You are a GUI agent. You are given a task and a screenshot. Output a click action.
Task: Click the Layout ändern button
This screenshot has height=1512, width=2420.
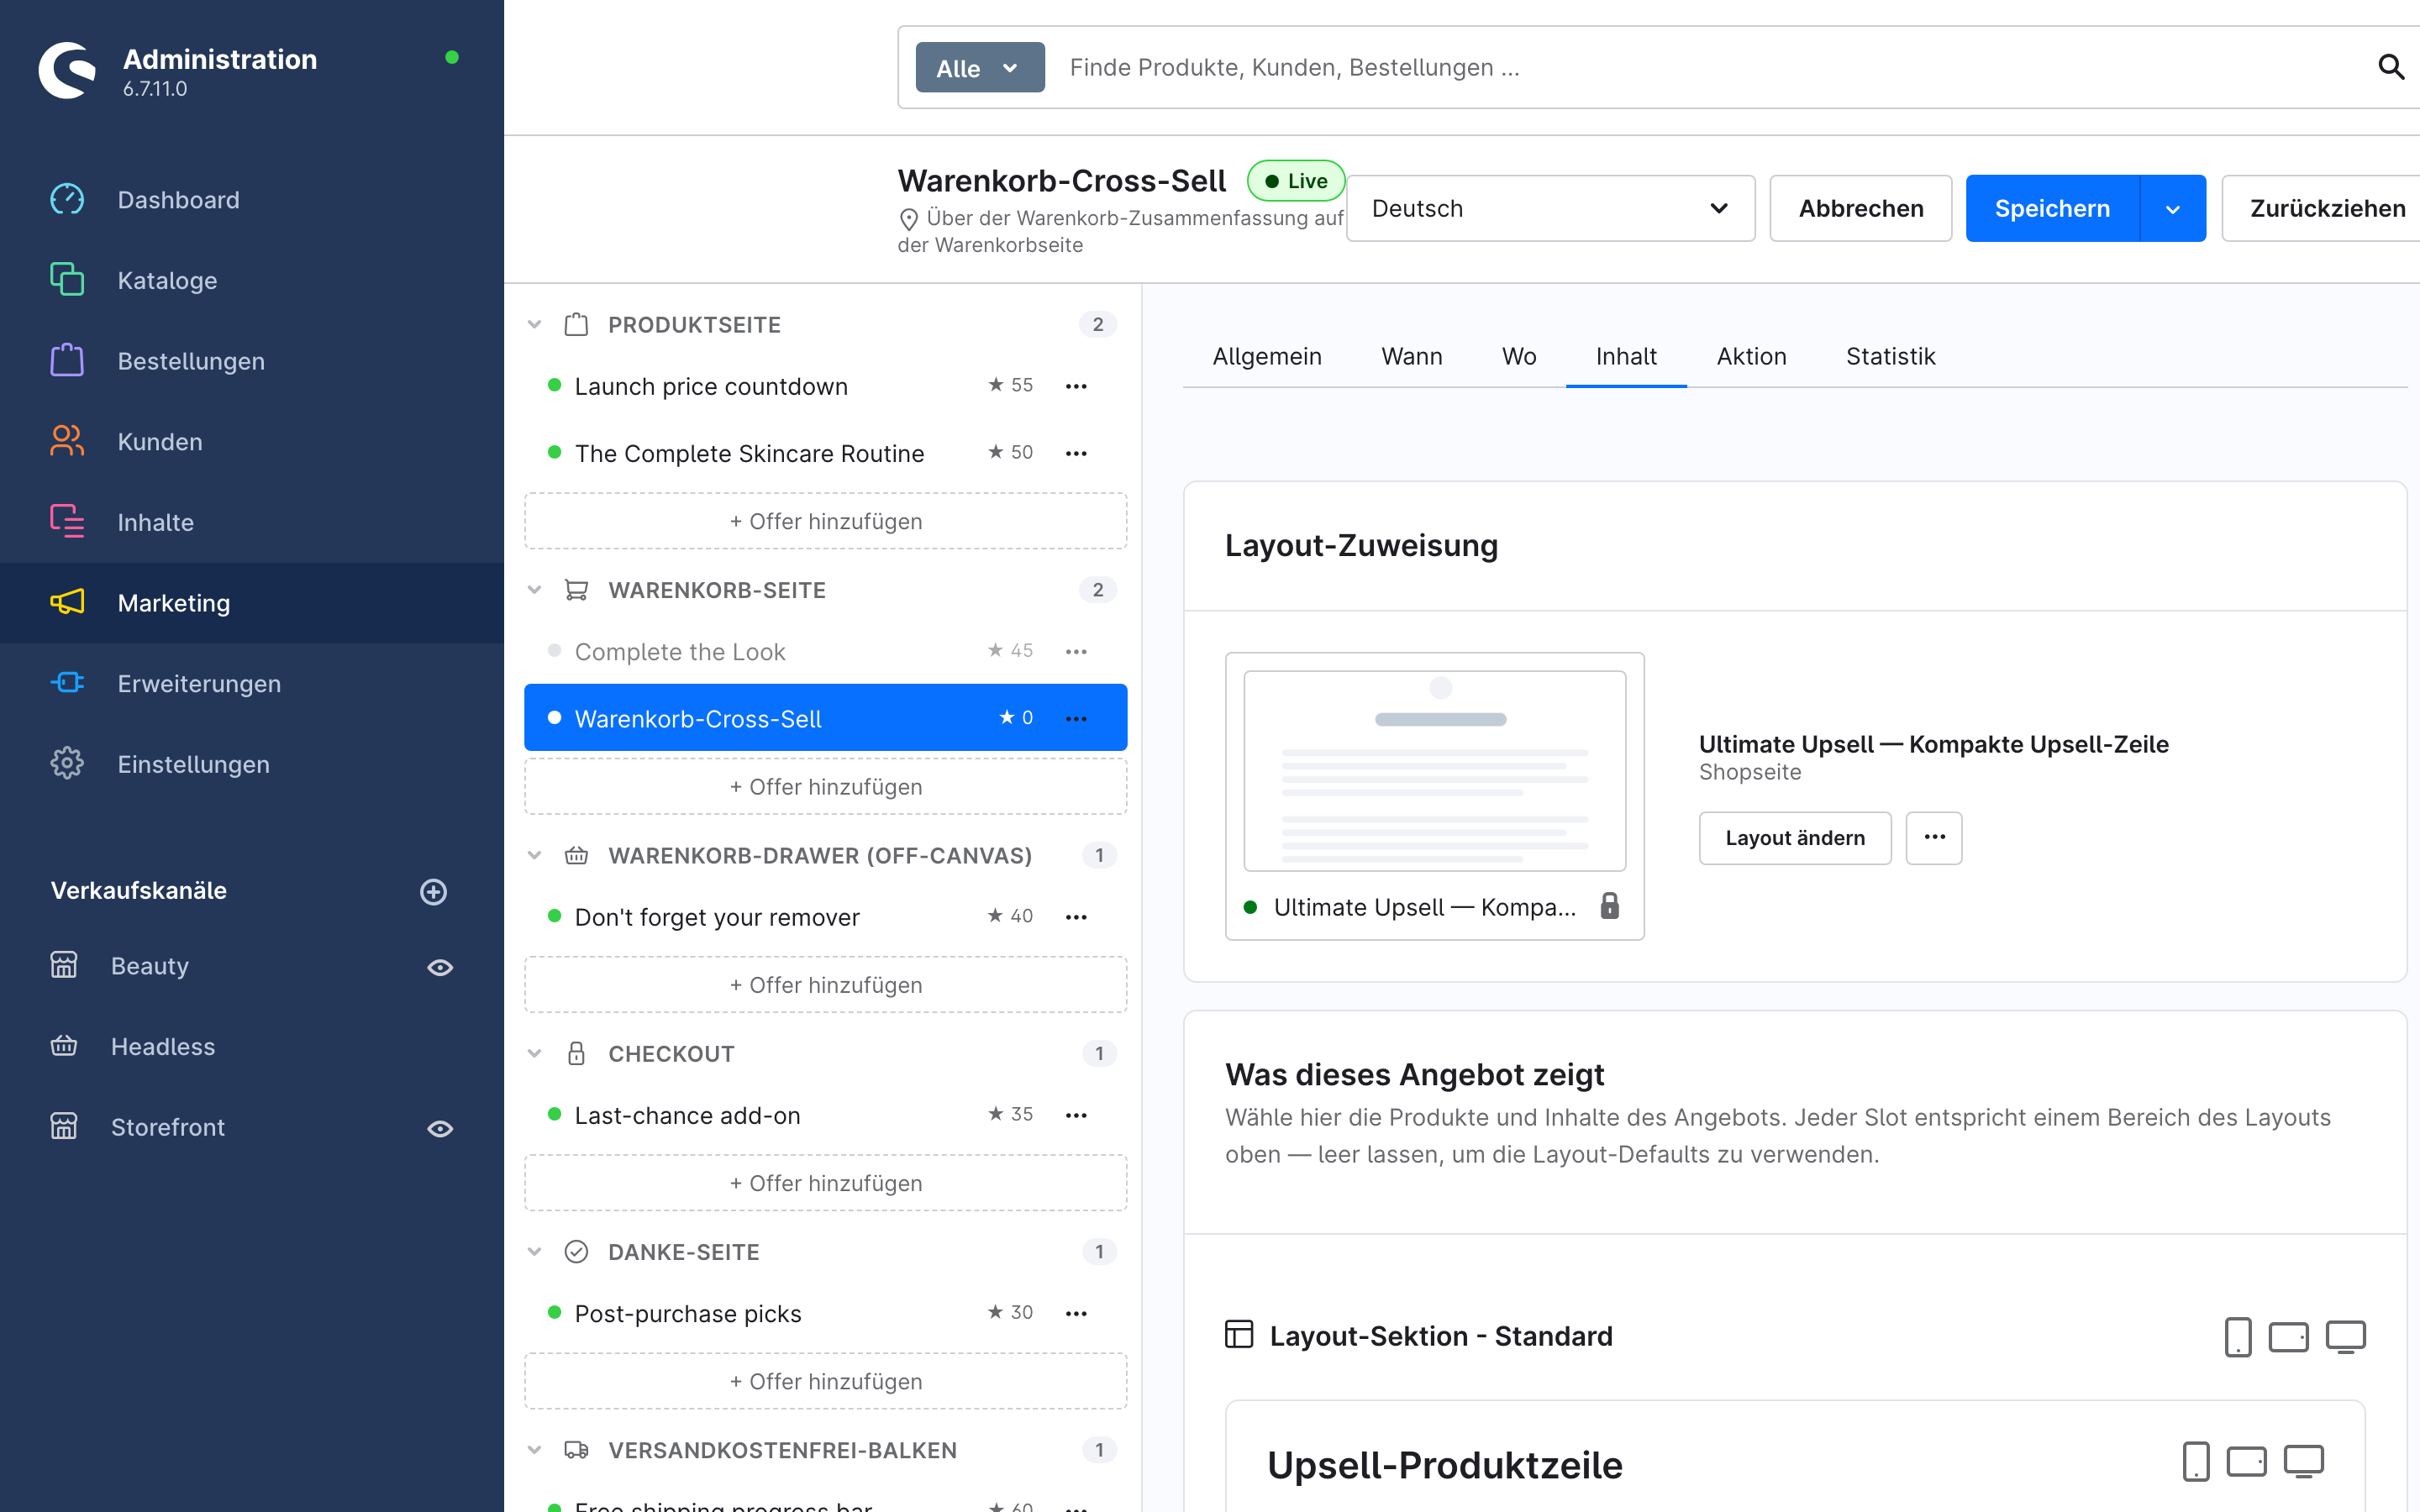[1795, 837]
